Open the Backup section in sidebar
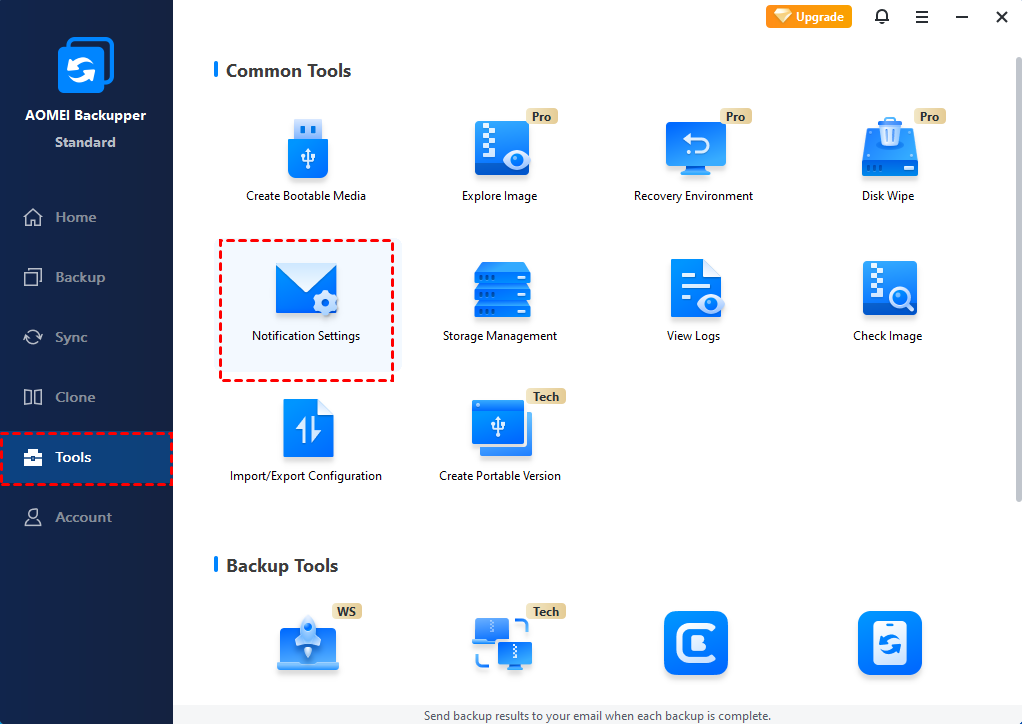Image resolution: width=1022 pixels, height=724 pixels. tap(86, 277)
